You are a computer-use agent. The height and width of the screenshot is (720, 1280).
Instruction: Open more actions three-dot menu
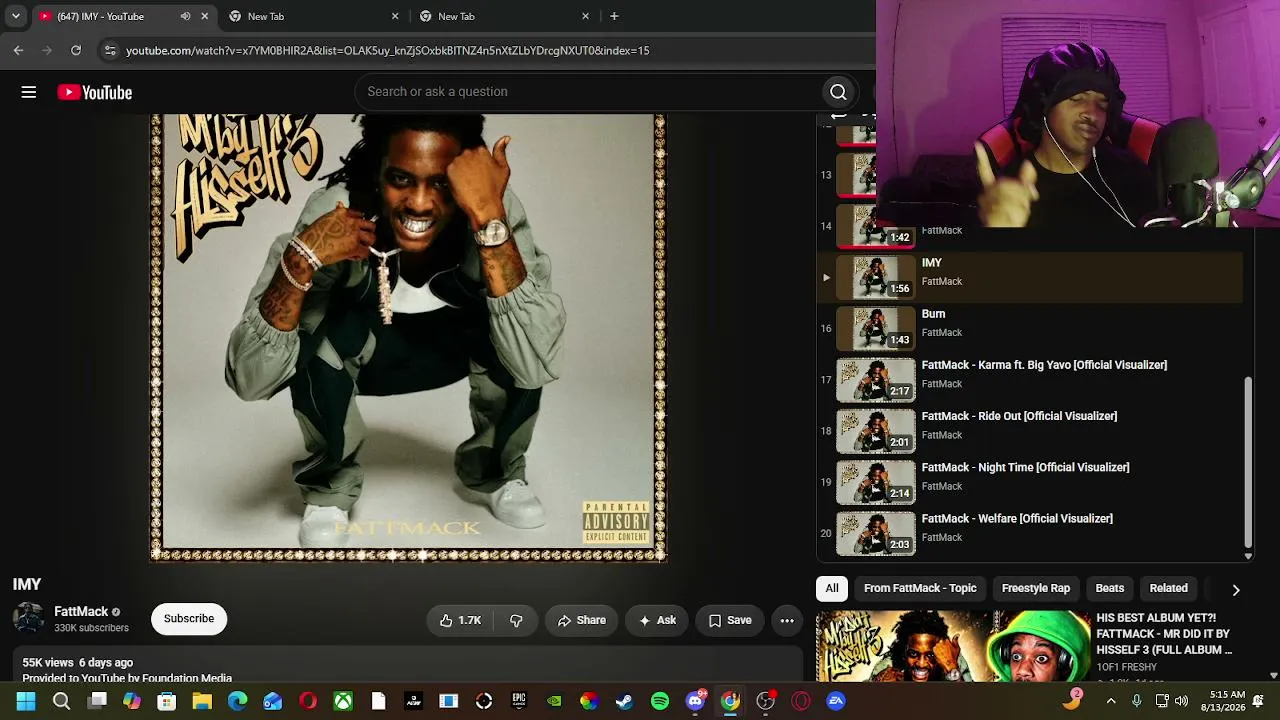[787, 620]
